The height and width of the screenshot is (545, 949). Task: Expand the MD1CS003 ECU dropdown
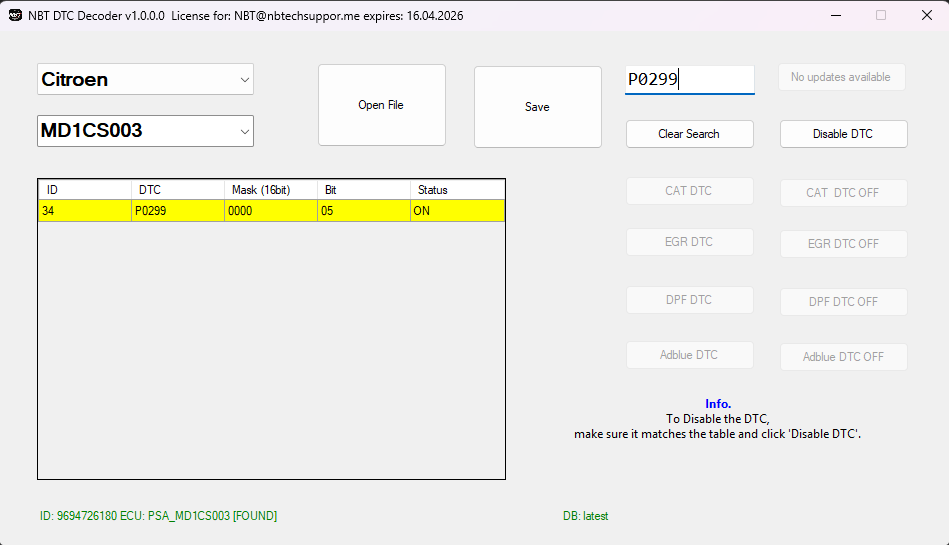(x=145, y=131)
